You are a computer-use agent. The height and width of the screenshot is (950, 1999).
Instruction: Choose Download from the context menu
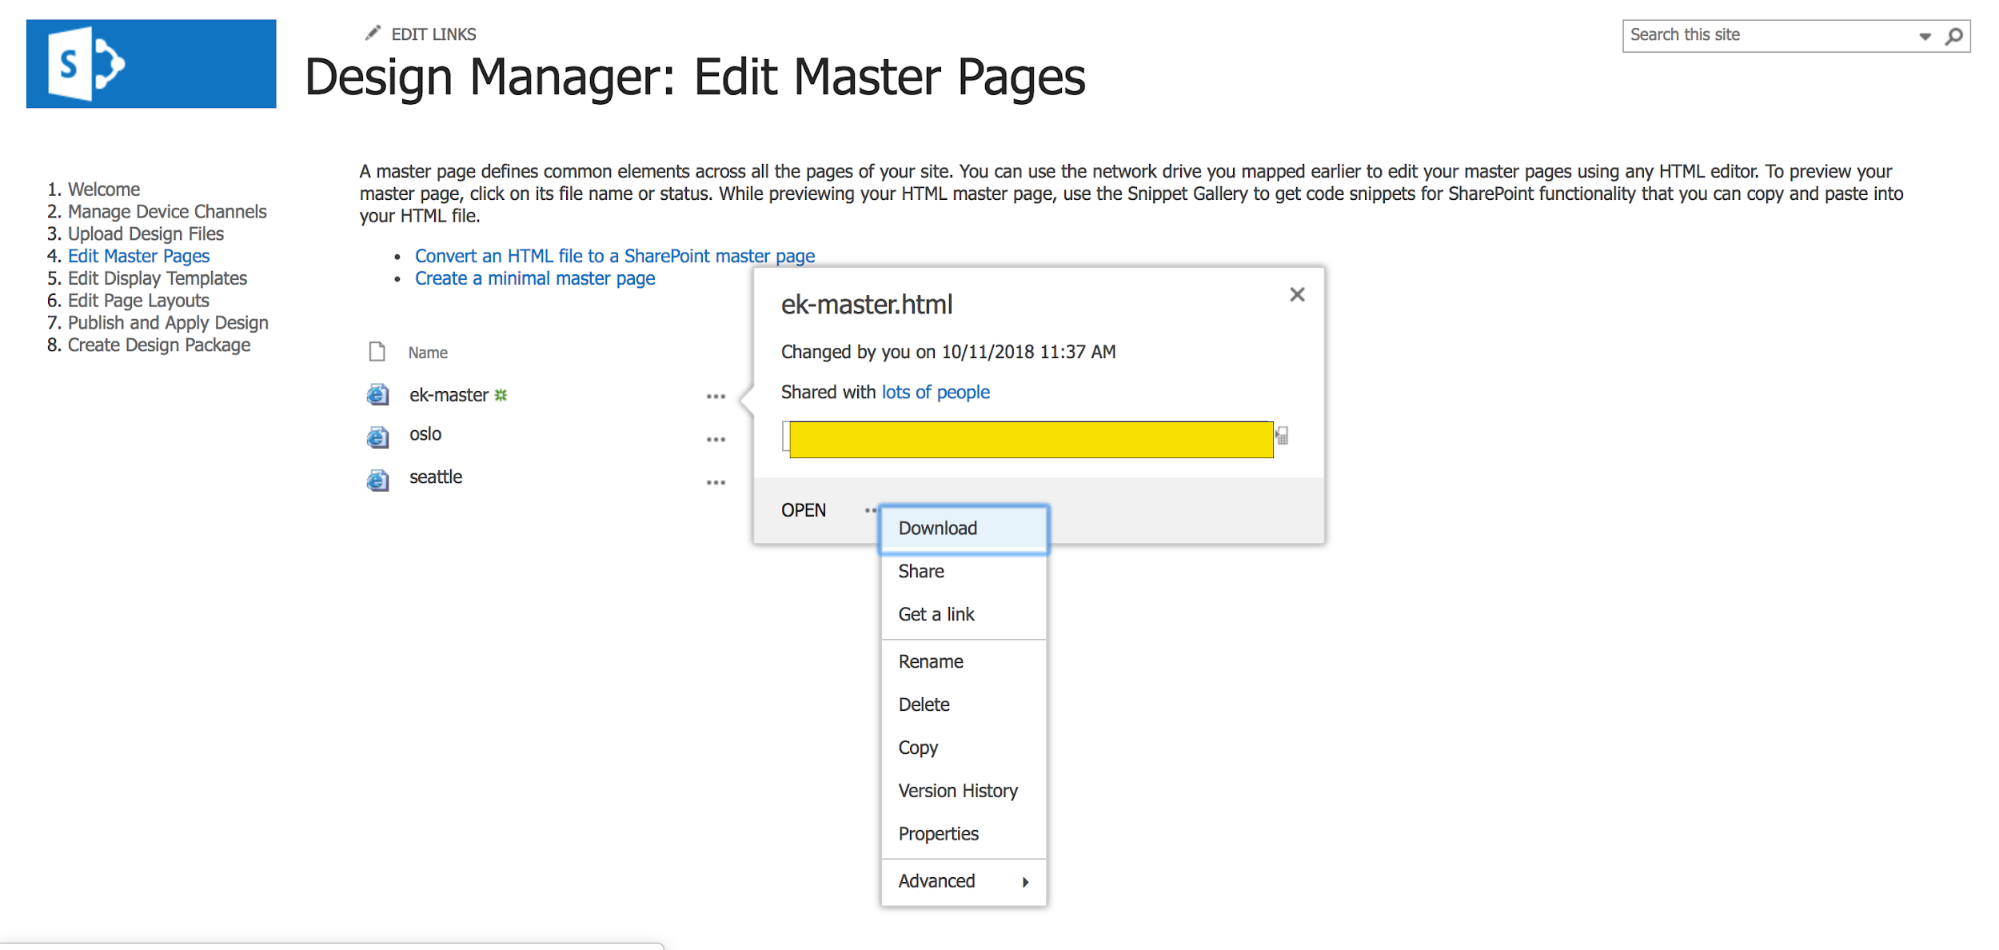(964, 529)
